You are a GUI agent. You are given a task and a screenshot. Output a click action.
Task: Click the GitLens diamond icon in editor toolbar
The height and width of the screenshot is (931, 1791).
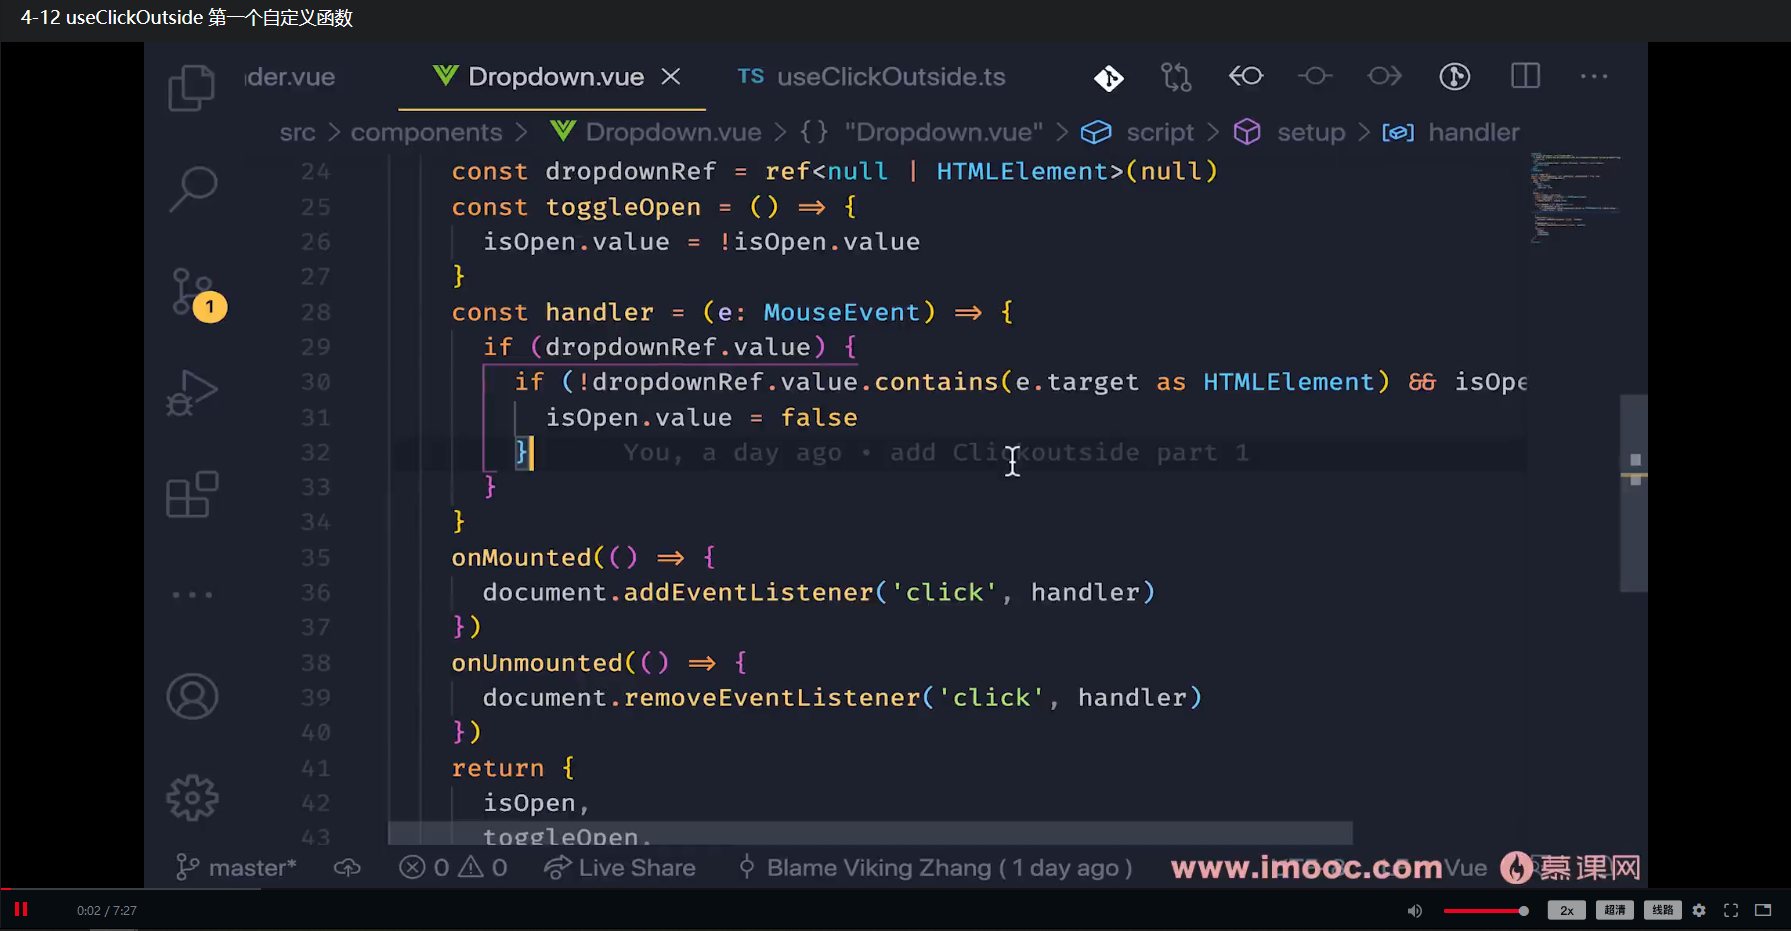[1109, 77]
